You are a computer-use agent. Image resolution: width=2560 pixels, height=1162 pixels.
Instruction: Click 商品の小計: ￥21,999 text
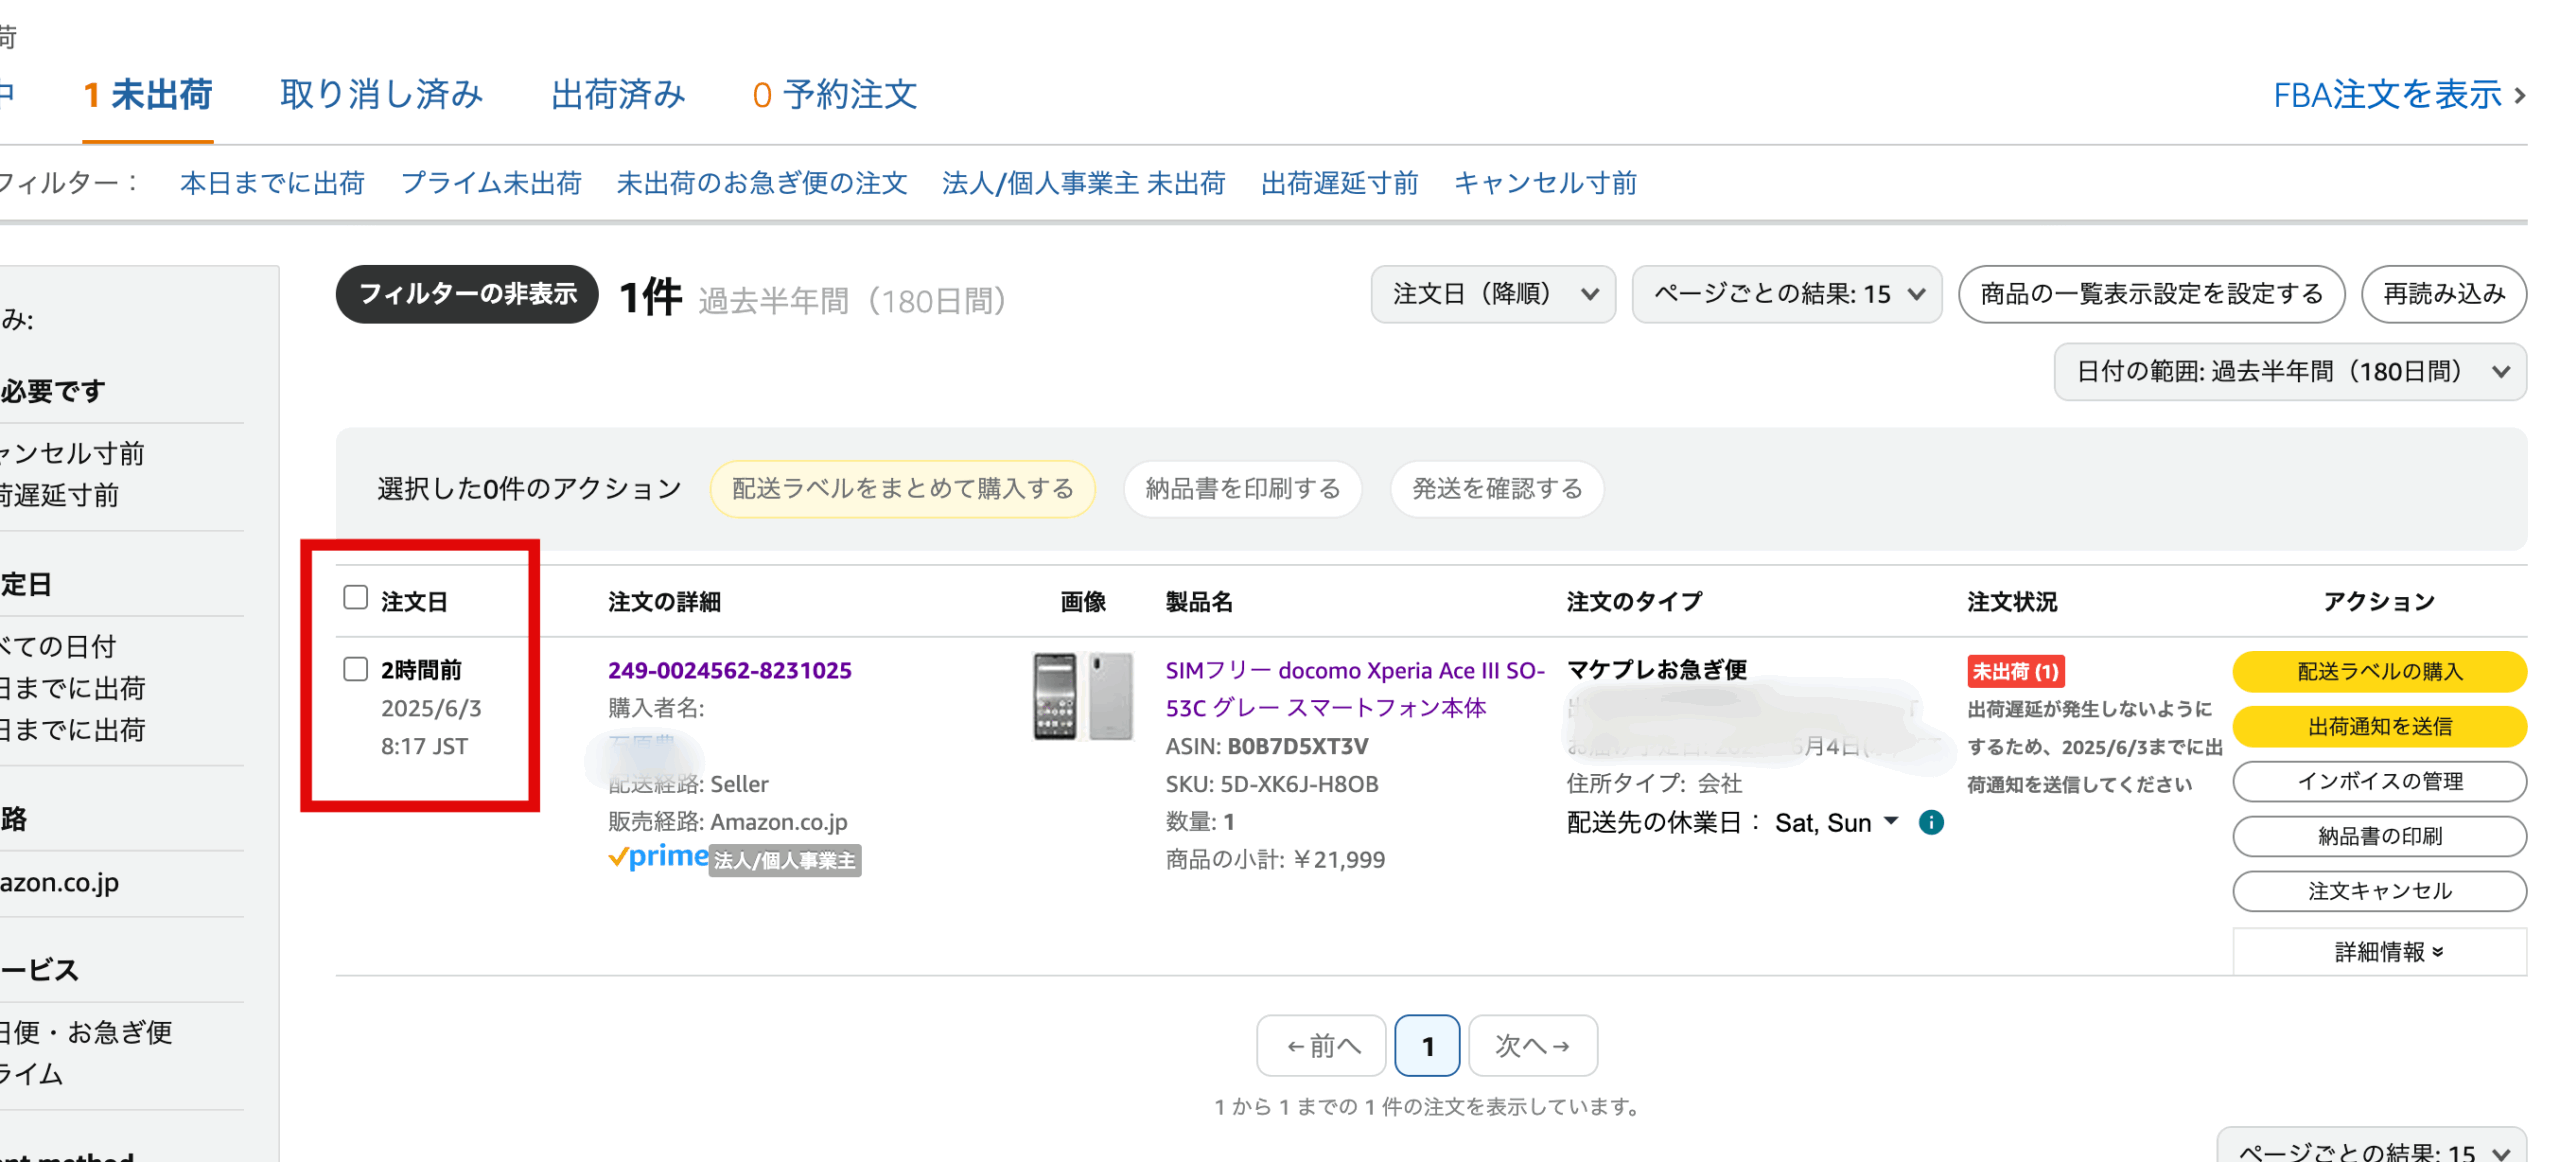(x=1274, y=861)
